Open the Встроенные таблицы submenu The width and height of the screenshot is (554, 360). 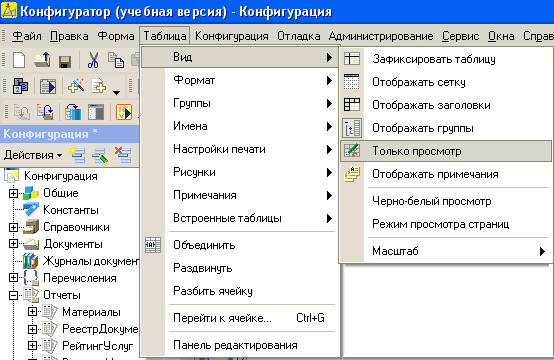(240, 218)
